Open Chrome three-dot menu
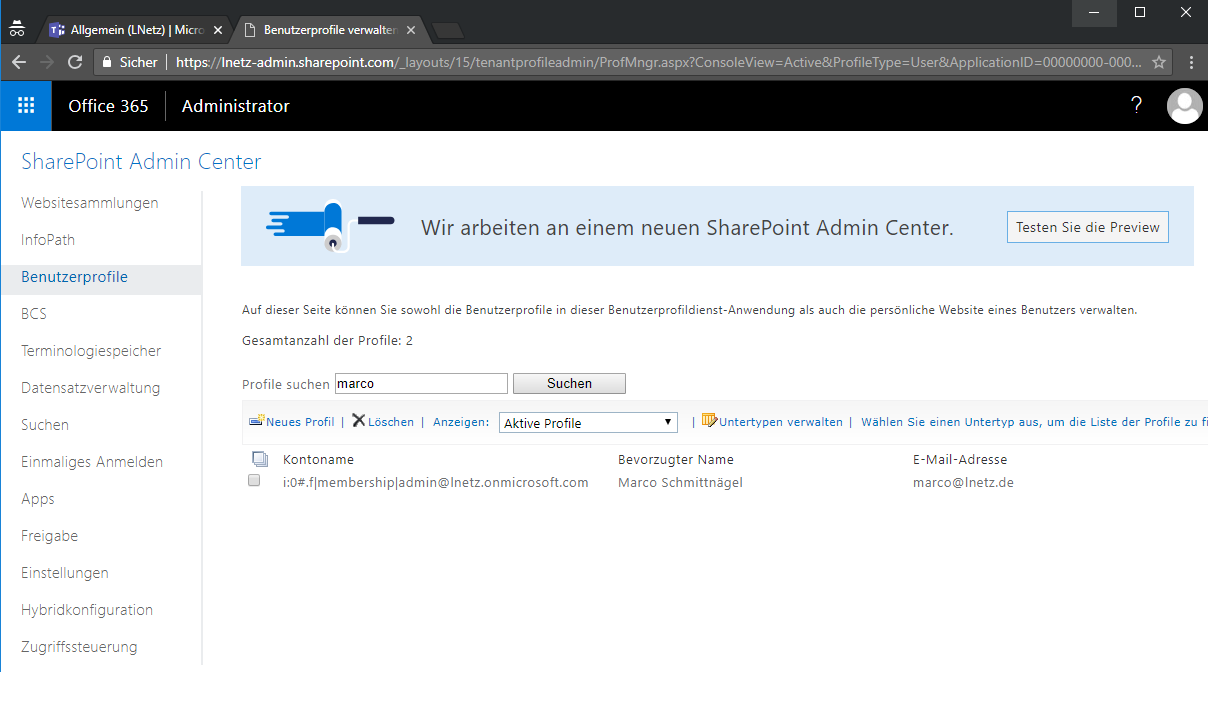The image size is (1208, 727). point(1190,62)
